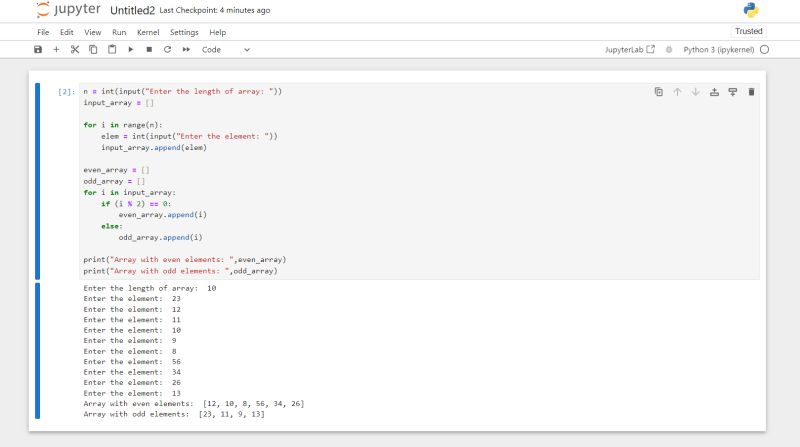Duplicate the cell using the cell toolbar icon
800x447 pixels.
coord(659,92)
